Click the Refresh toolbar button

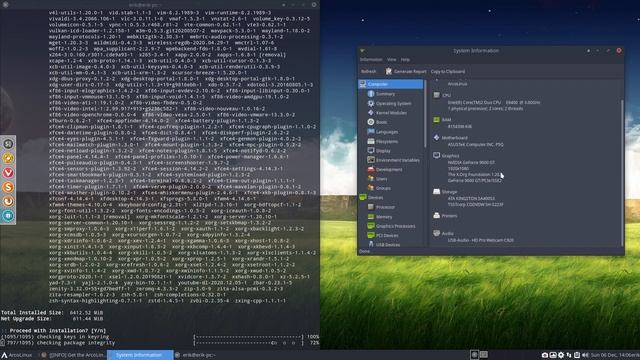369,71
